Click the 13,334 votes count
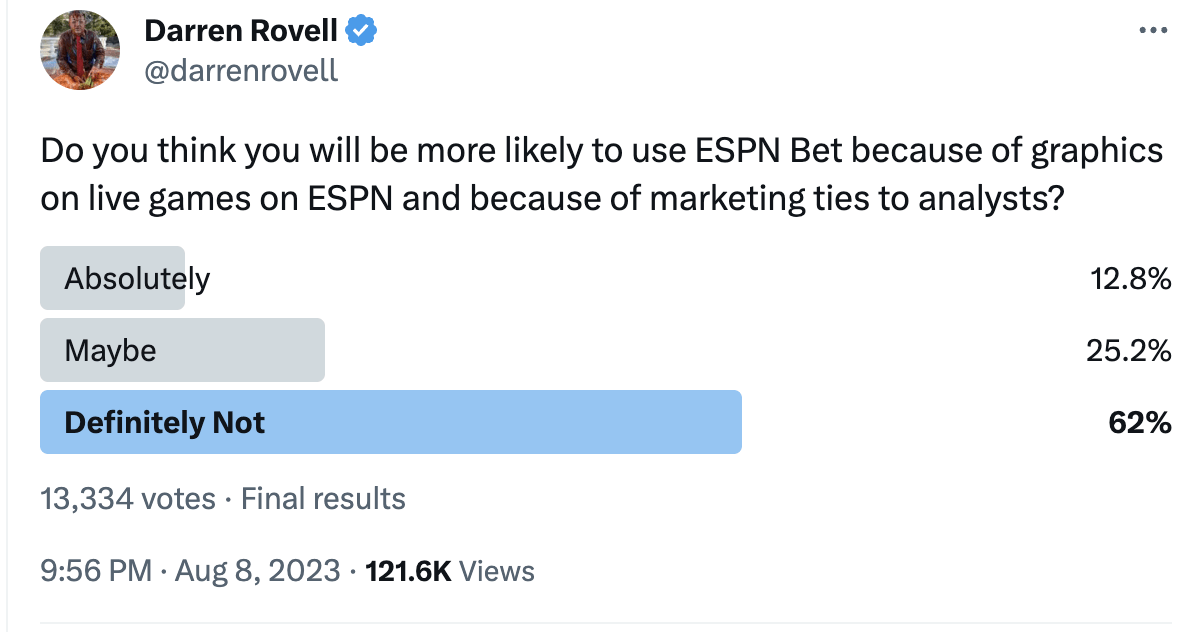Image resolution: width=1204 pixels, height=632 pixels. coord(127,498)
